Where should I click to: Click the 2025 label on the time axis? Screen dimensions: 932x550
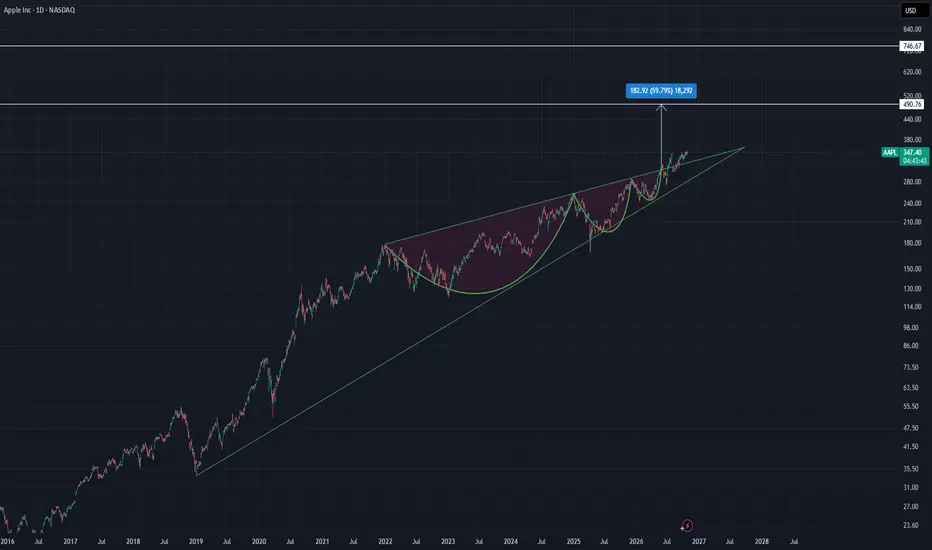point(574,542)
